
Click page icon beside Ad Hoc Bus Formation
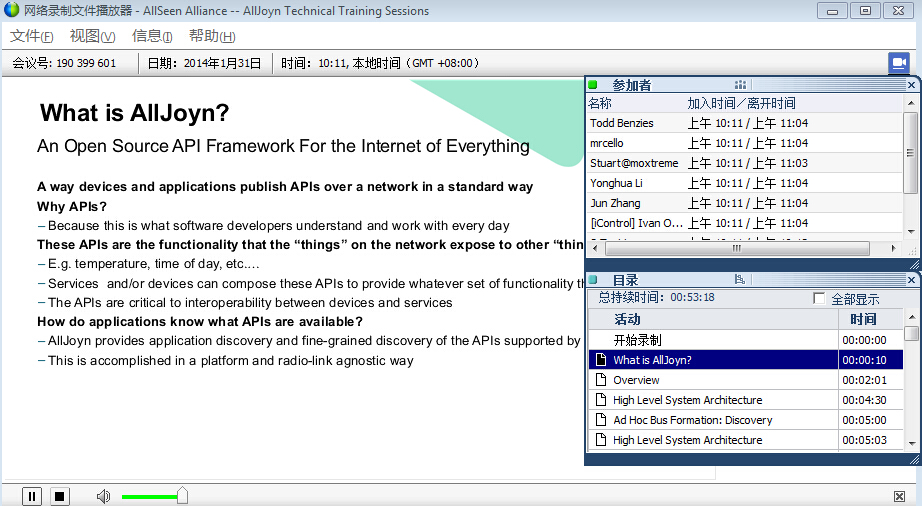(x=600, y=420)
